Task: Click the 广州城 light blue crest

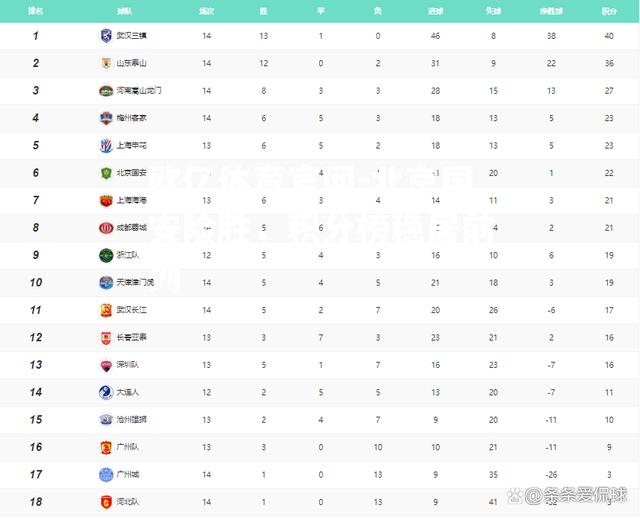Action: [x=106, y=475]
